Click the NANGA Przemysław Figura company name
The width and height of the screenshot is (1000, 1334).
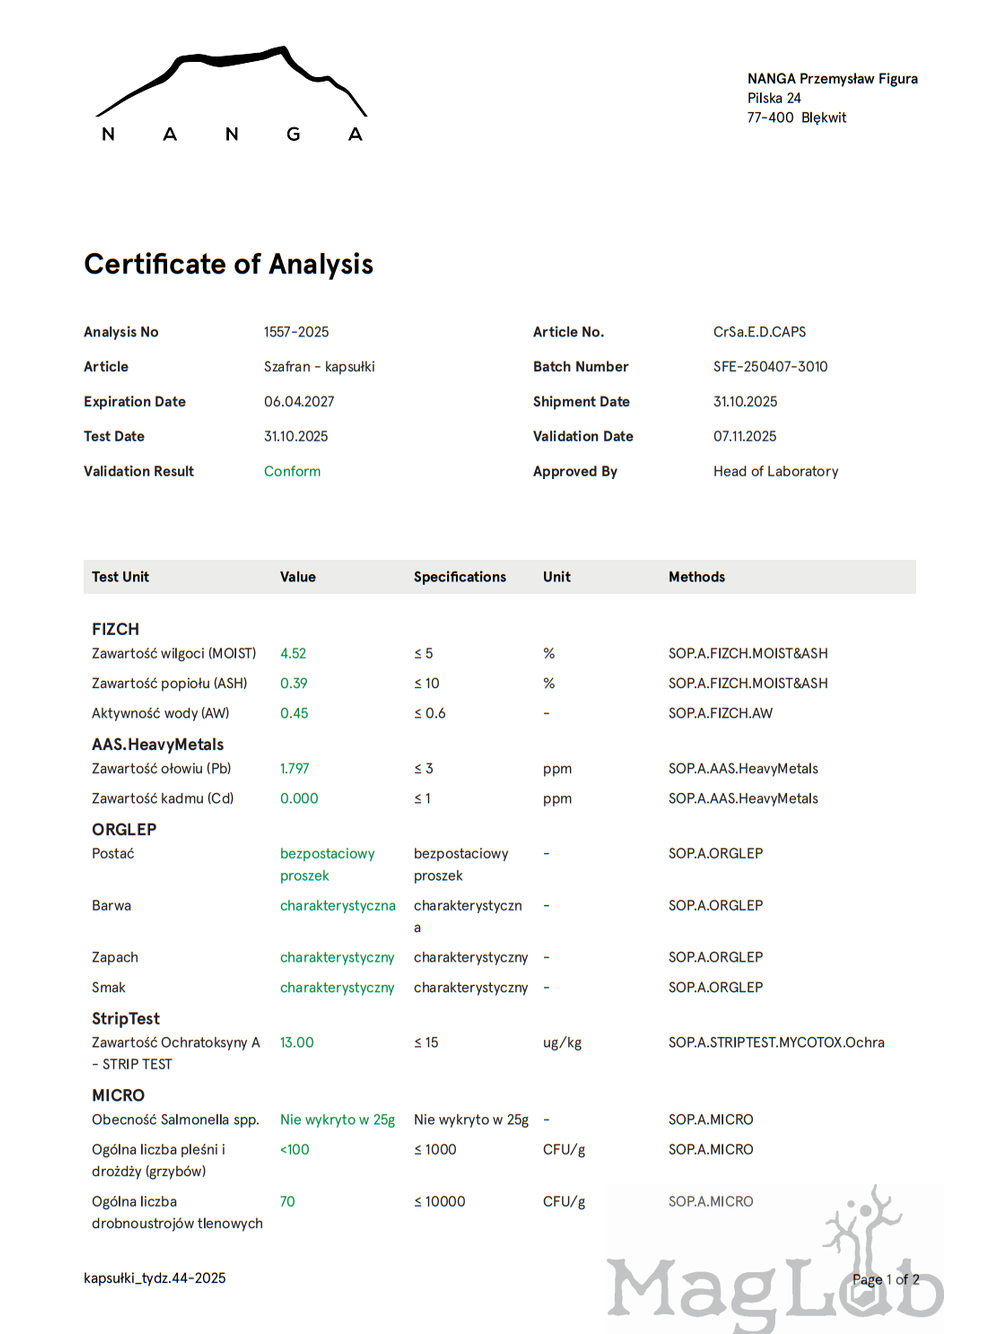point(832,79)
